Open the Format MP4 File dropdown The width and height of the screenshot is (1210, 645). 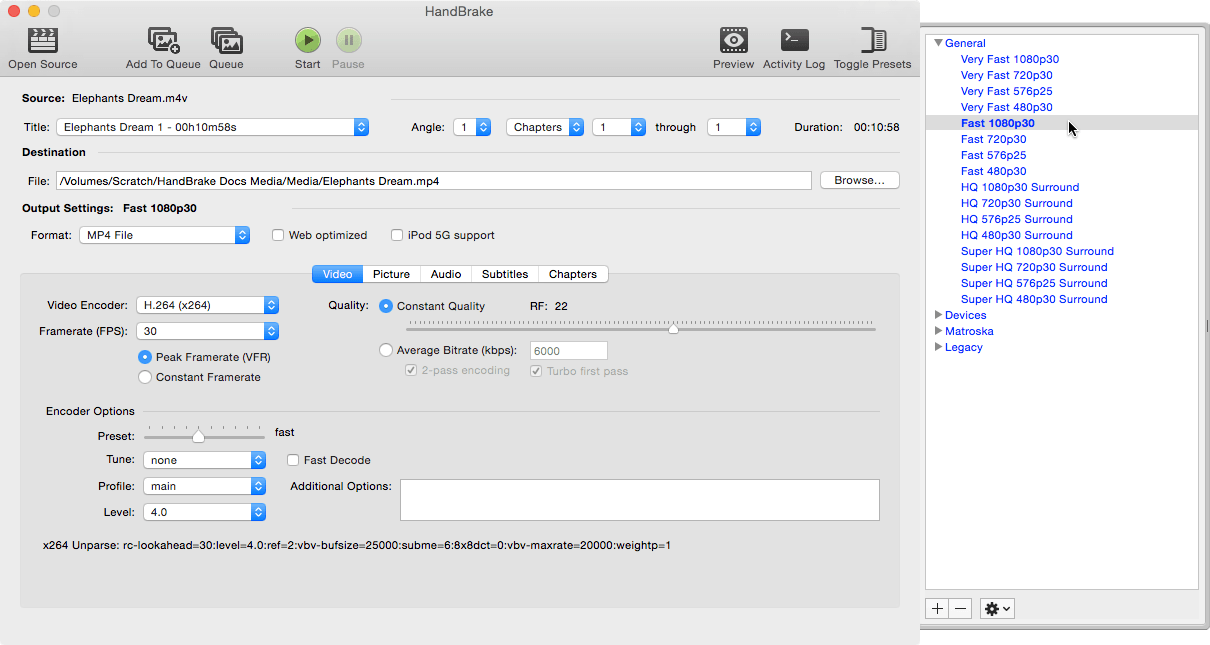click(164, 235)
